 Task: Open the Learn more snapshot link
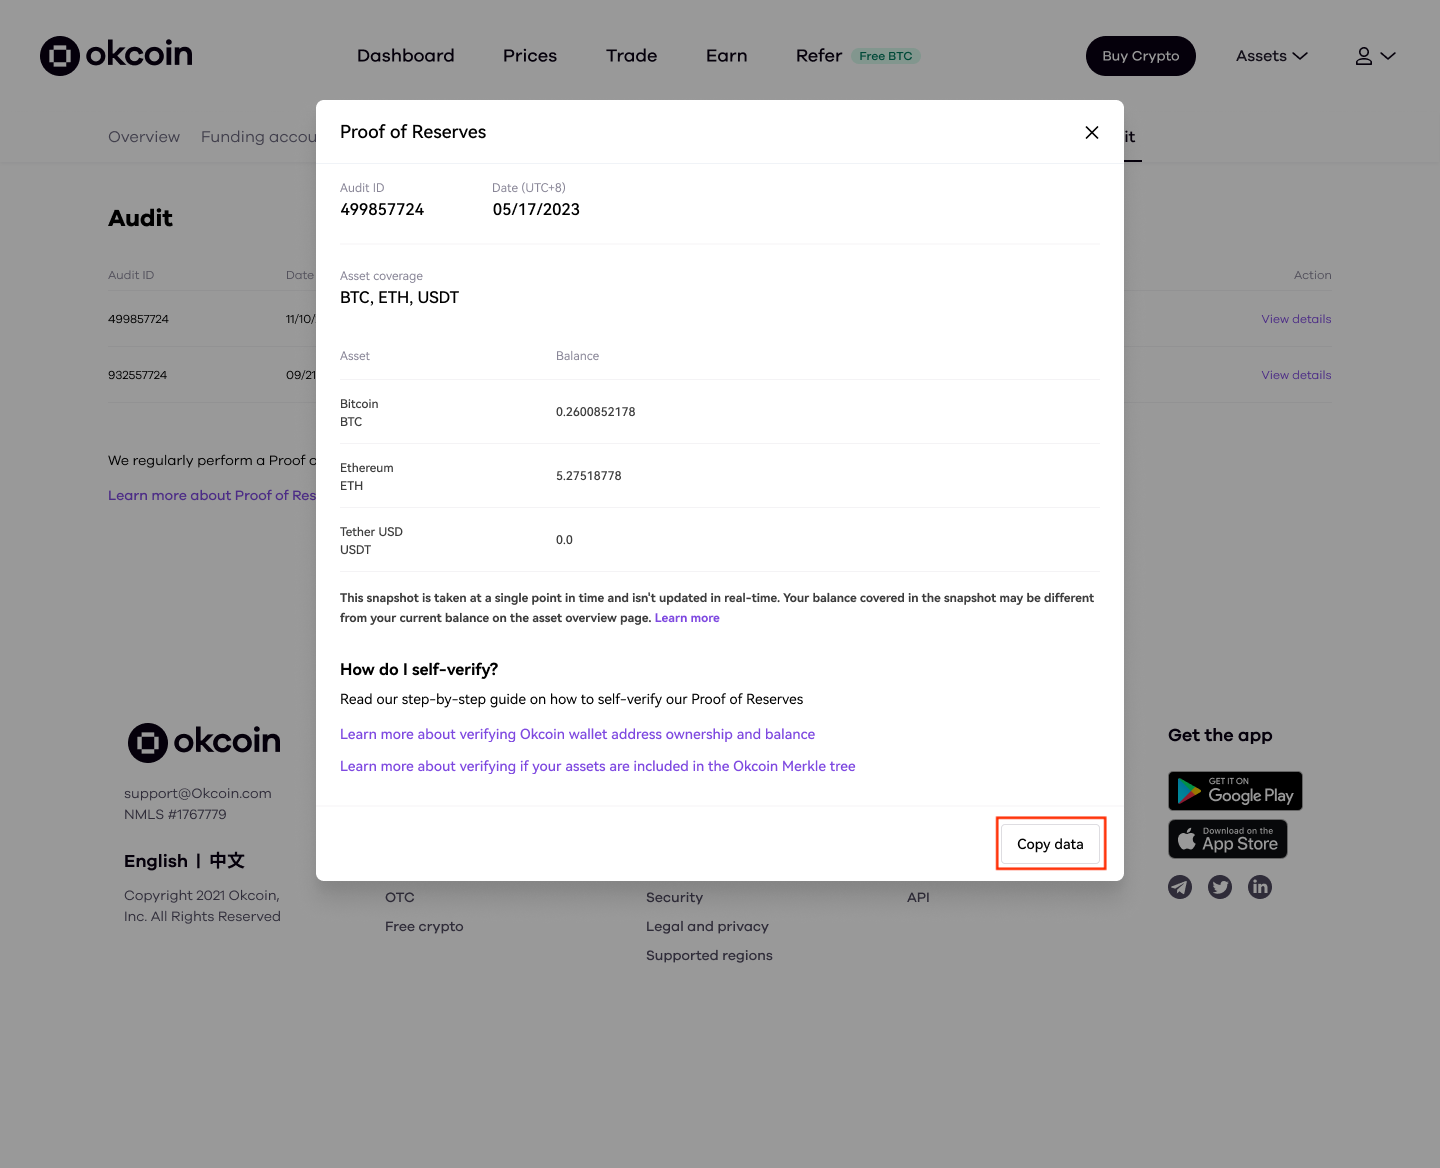[x=687, y=618]
